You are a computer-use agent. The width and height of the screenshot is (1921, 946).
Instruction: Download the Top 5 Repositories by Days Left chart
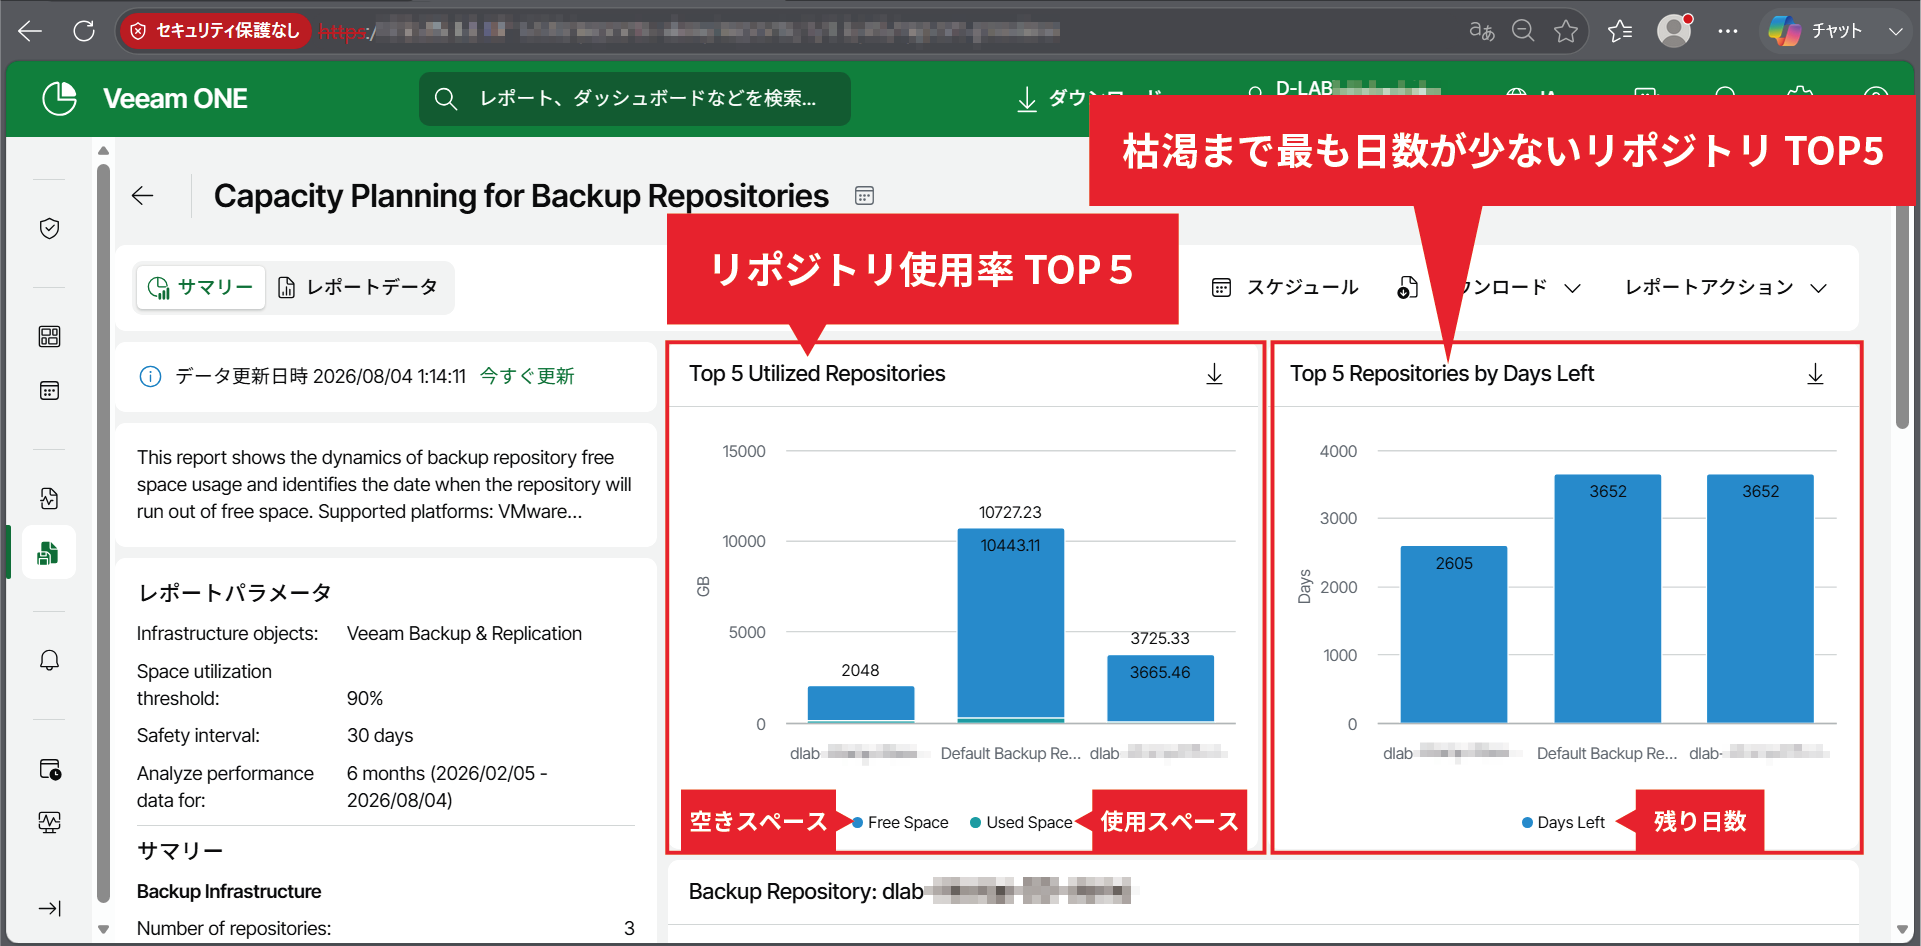(1815, 374)
